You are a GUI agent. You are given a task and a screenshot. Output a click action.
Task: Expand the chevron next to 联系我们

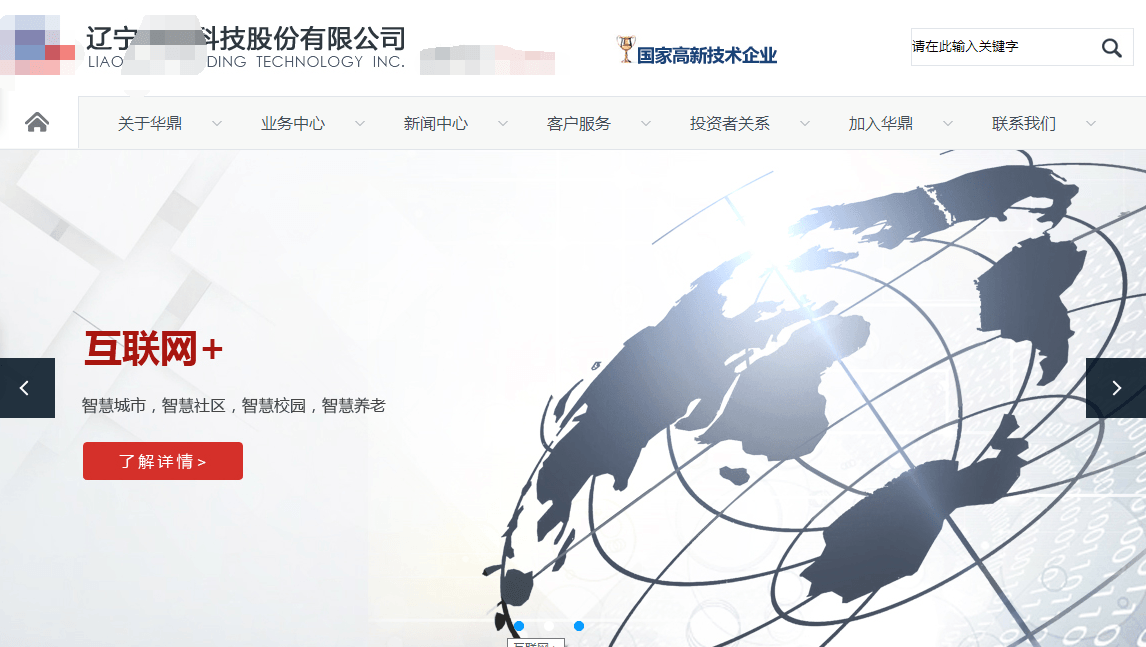click(x=1090, y=124)
